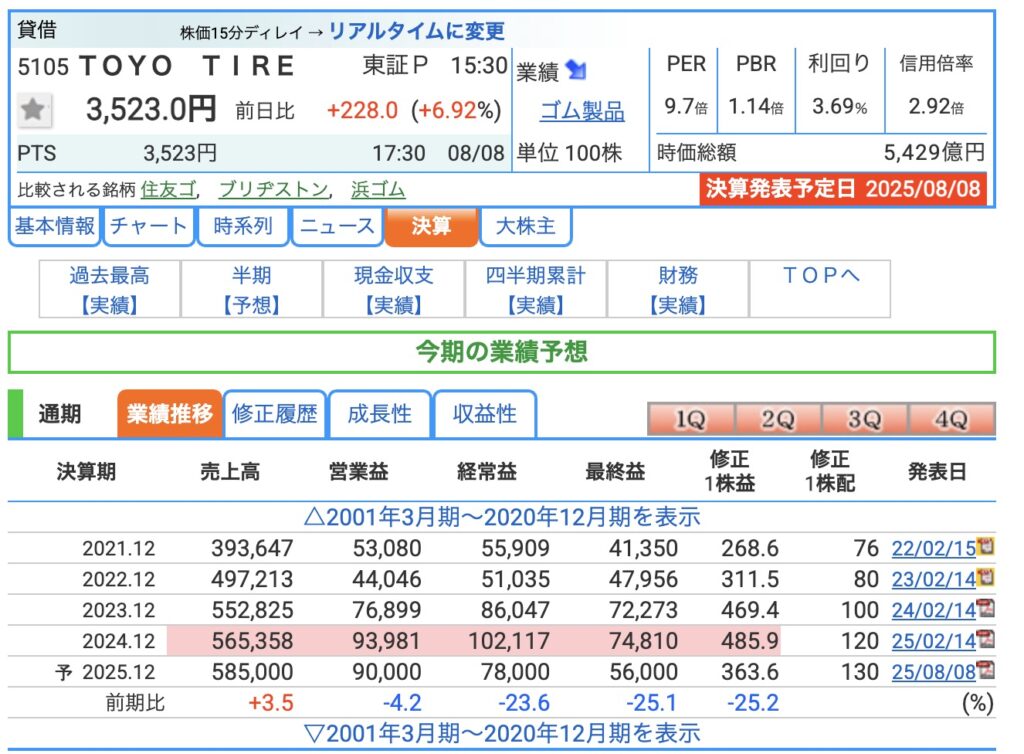1024x754 pixels.
Task: Click 決算発表予定日 2025/08/08 banner
Action: pos(842,189)
